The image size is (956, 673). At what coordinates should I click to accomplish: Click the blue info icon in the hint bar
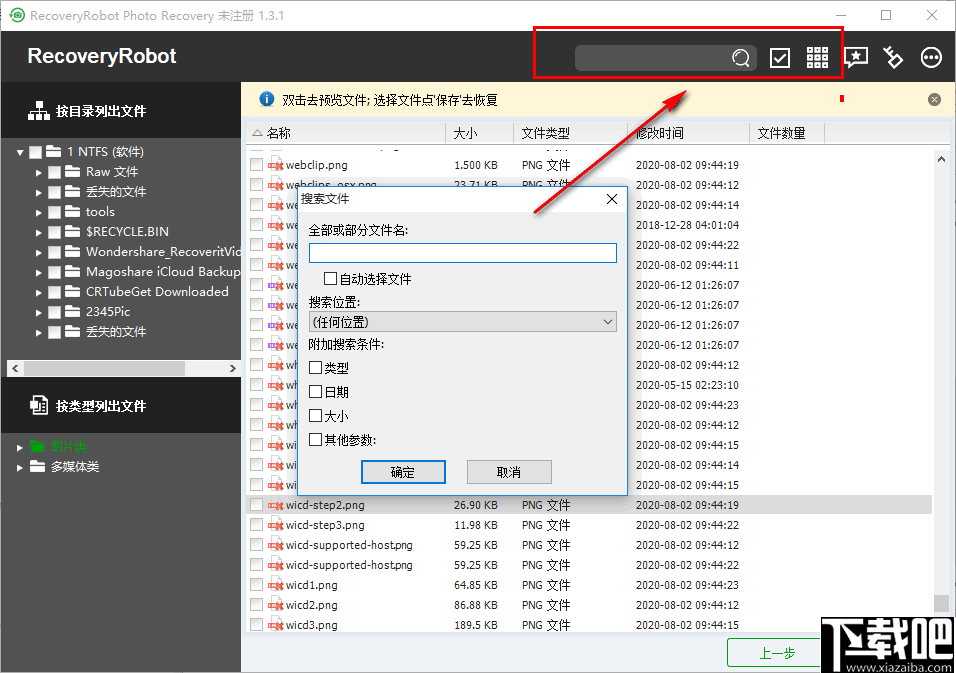(266, 99)
